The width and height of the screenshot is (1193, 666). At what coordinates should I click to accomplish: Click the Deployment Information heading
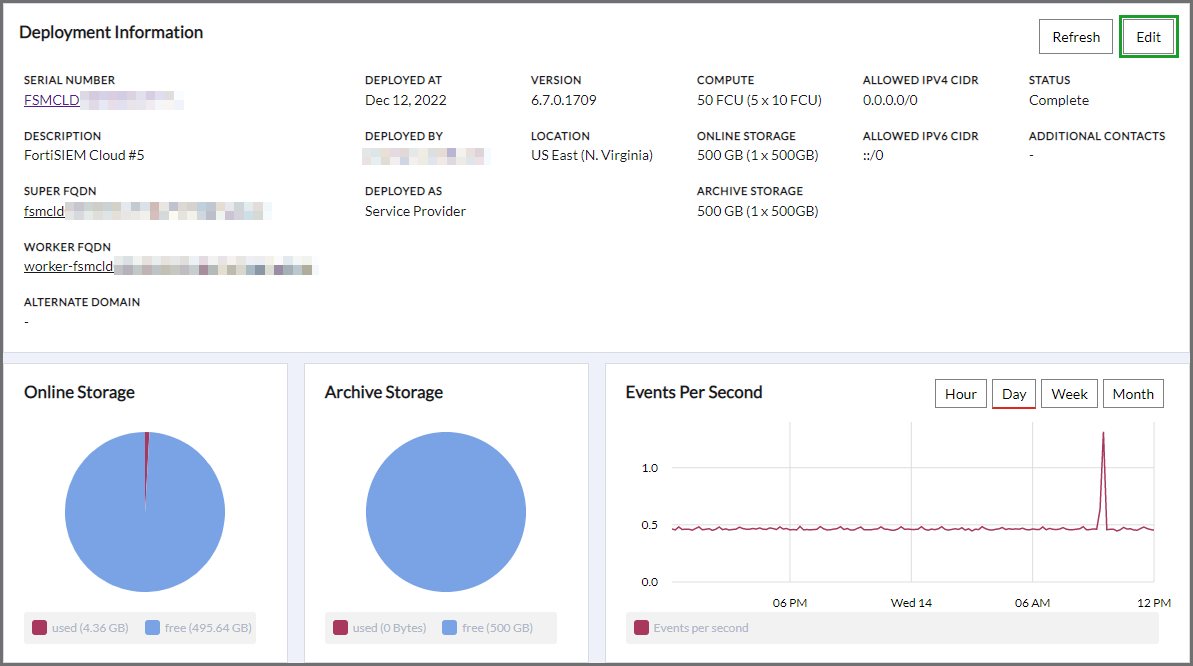(x=111, y=32)
